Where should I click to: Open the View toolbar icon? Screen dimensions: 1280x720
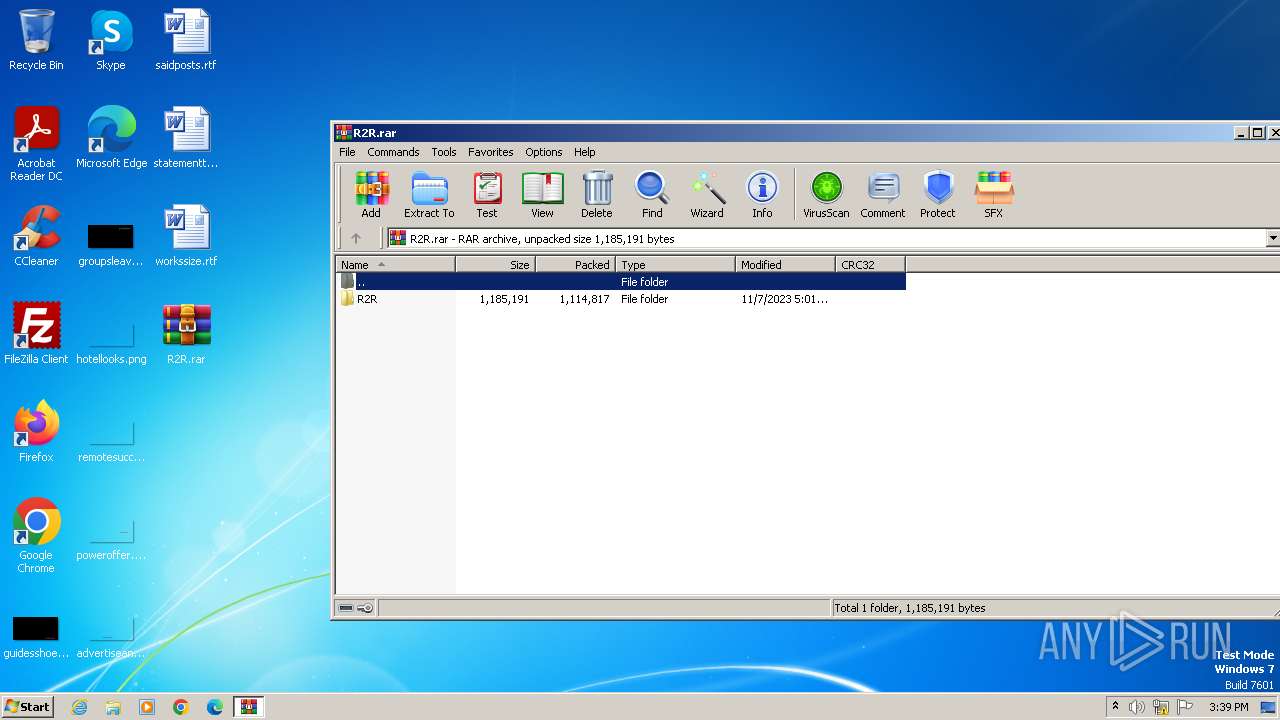click(542, 195)
